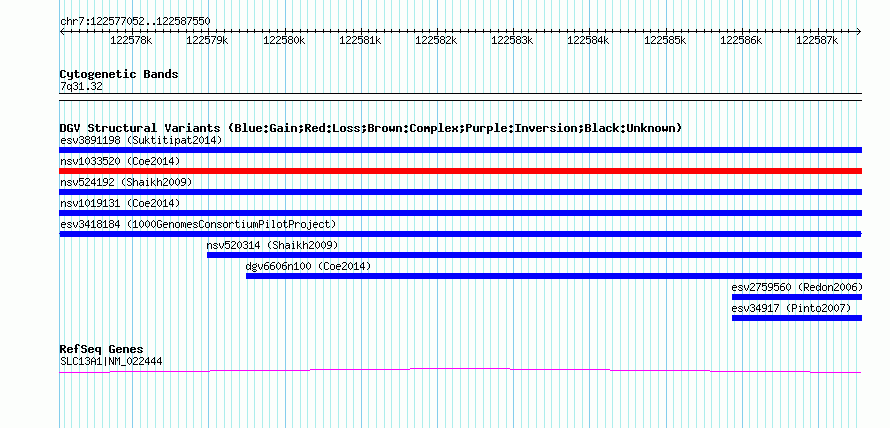Click the nsv1033520 (Coe2014) variant label
890x428 pixels.
point(120,161)
